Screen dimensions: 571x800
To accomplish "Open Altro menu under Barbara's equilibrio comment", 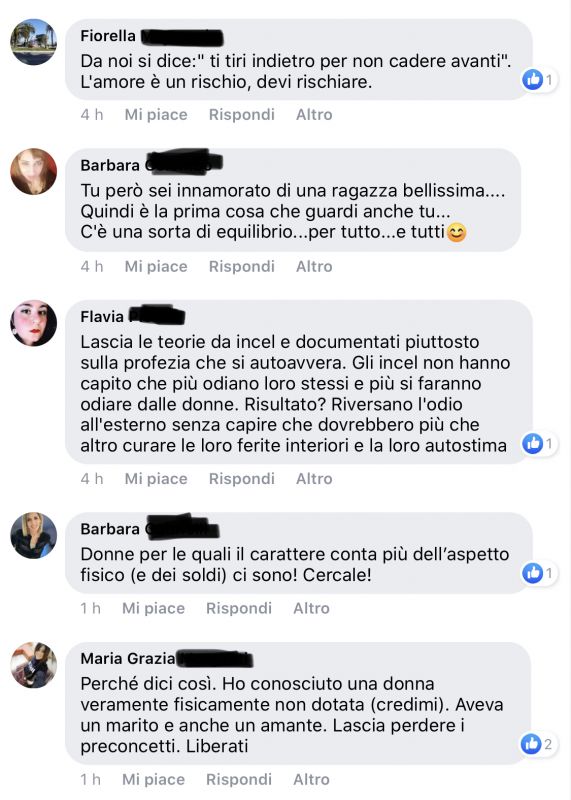I will point(314,266).
